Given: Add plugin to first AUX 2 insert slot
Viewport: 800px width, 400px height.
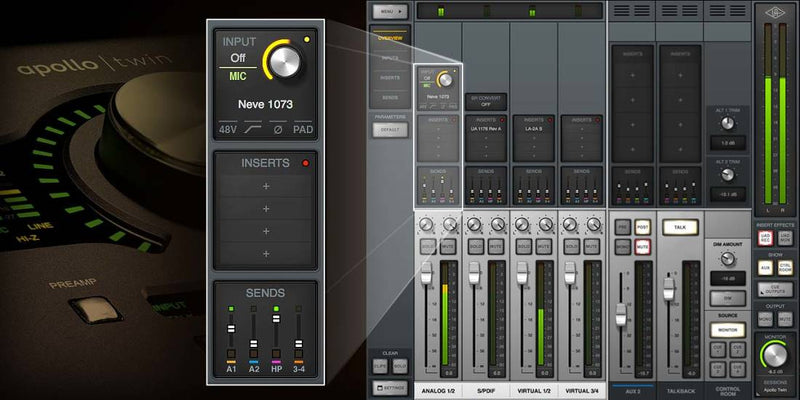Looking at the screenshot, I should (633, 74).
